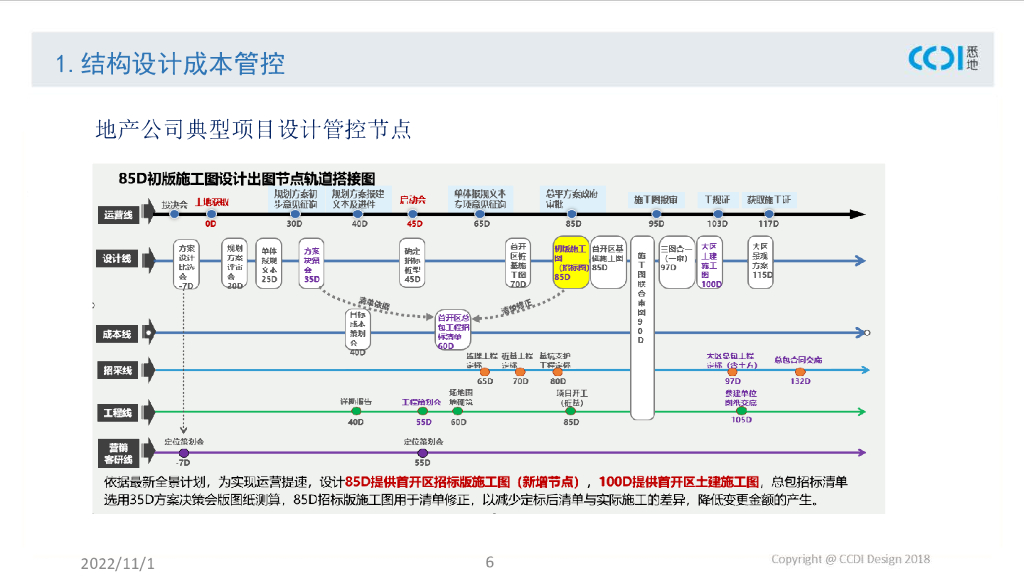Click the black arrowhead ending the operations line

click(857, 214)
